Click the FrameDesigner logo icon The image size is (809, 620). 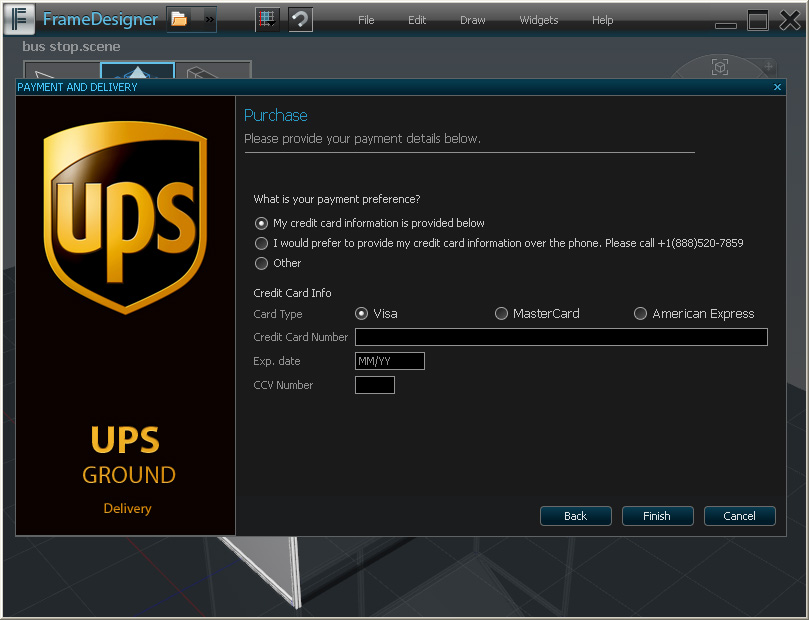tap(20, 19)
